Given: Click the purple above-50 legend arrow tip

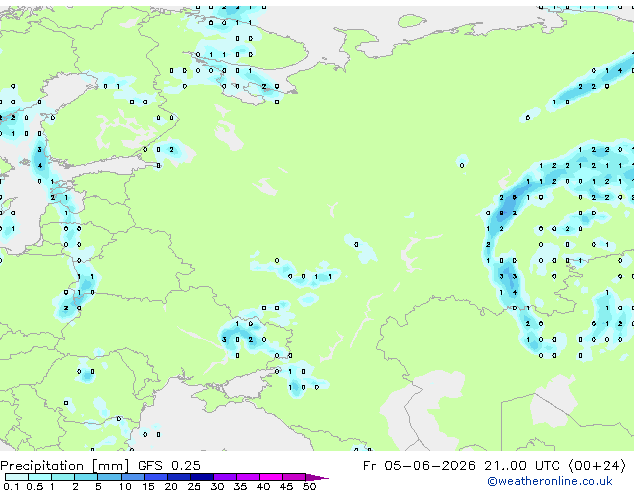Looking at the screenshot, I should click(x=317, y=477).
